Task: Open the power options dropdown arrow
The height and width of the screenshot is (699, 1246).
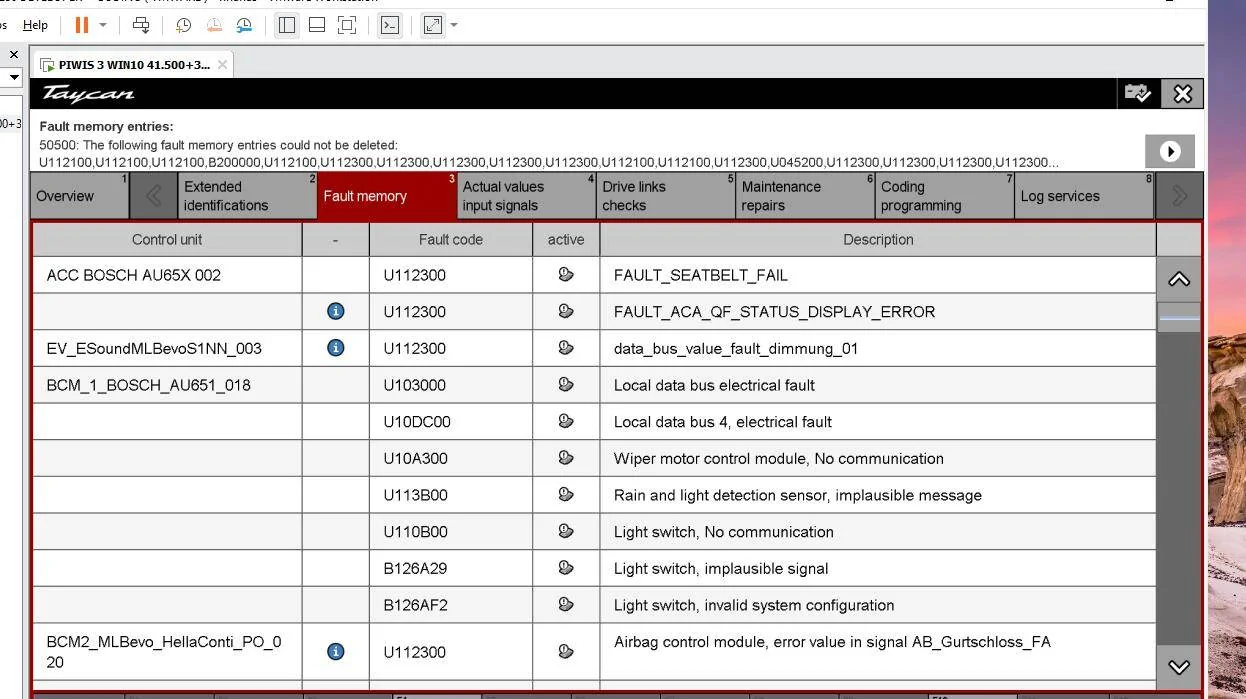Action: coord(103,25)
